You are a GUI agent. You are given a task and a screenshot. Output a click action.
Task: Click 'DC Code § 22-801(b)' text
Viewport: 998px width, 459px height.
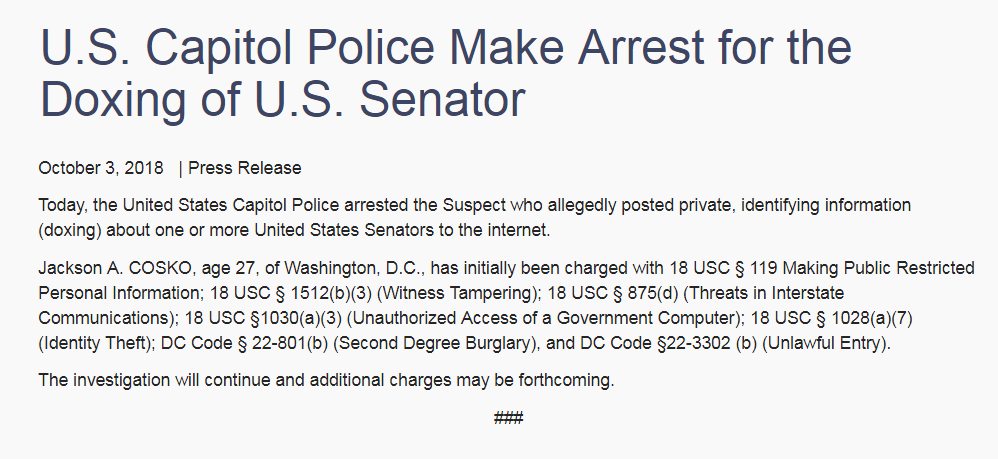[x=244, y=343]
